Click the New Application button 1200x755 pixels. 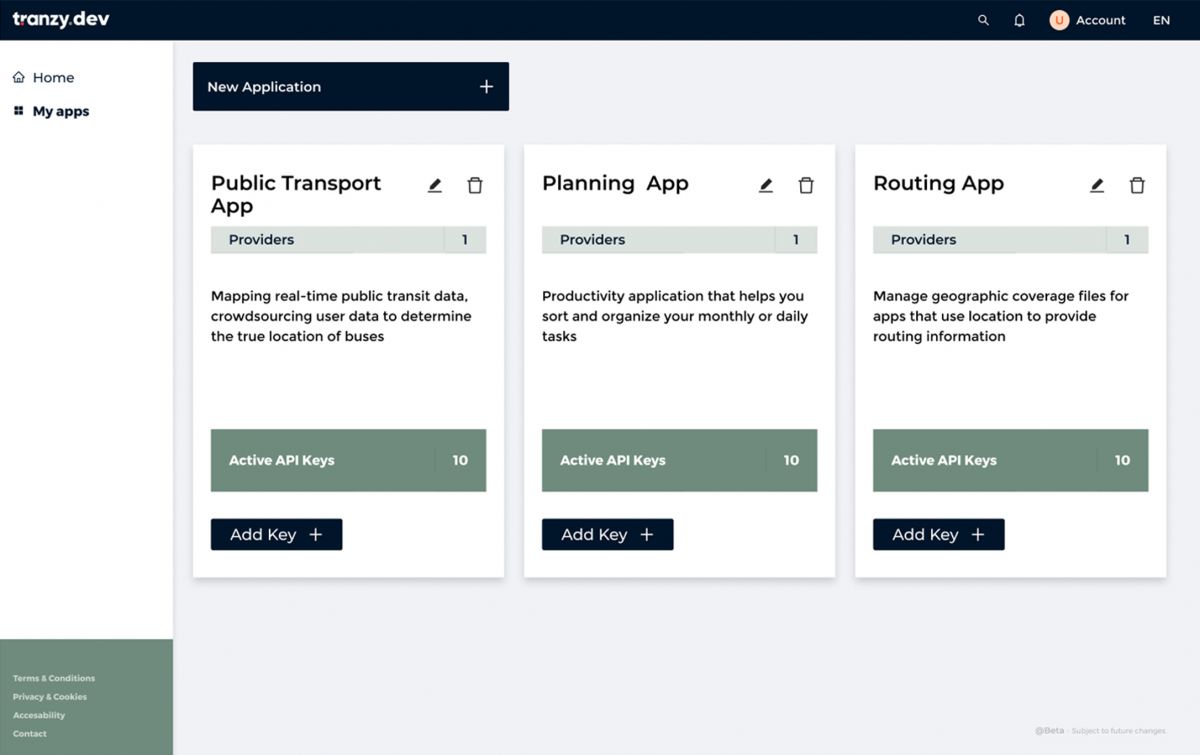[x=350, y=86]
